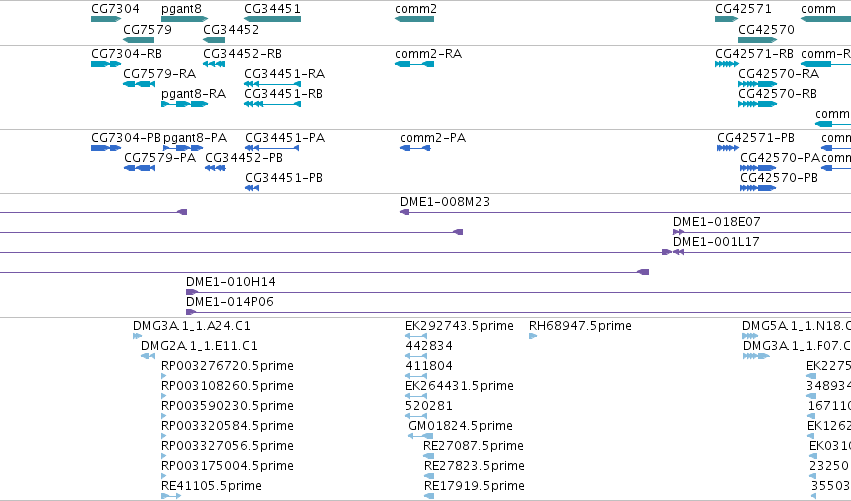Select the DME1-018E07 BAC label
851x501 pixels.
pyautogui.click(x=716, y=221)
